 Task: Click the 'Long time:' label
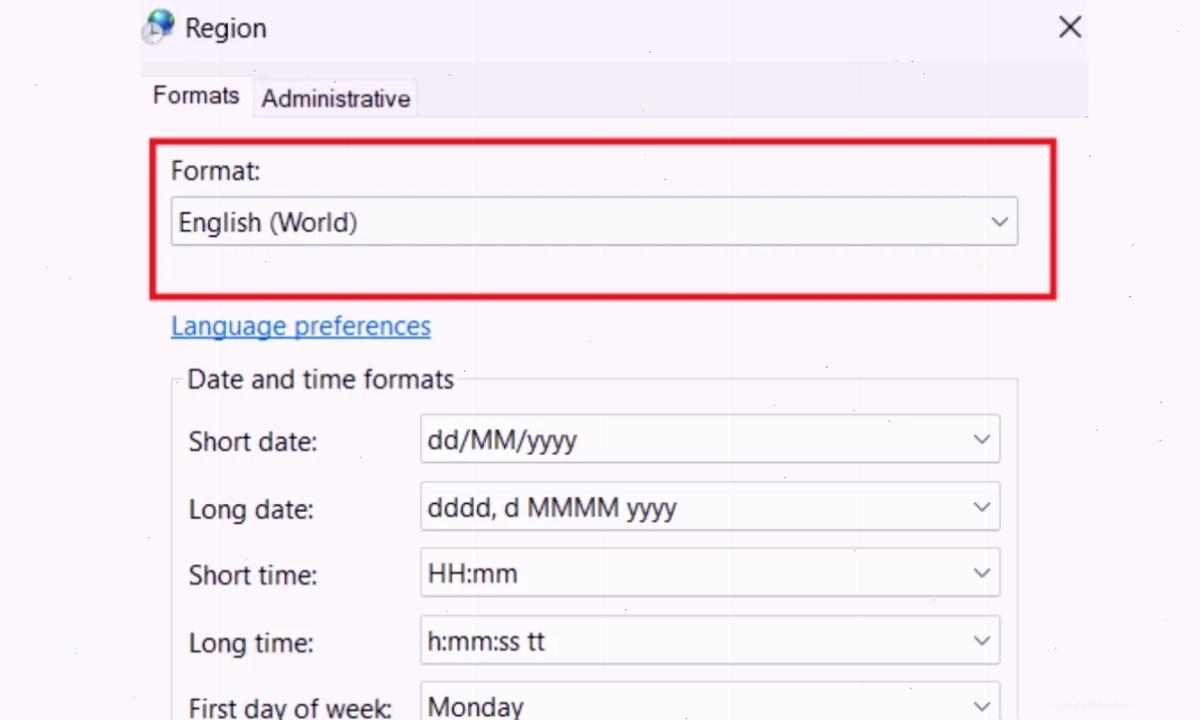click(x=251, y=643)
